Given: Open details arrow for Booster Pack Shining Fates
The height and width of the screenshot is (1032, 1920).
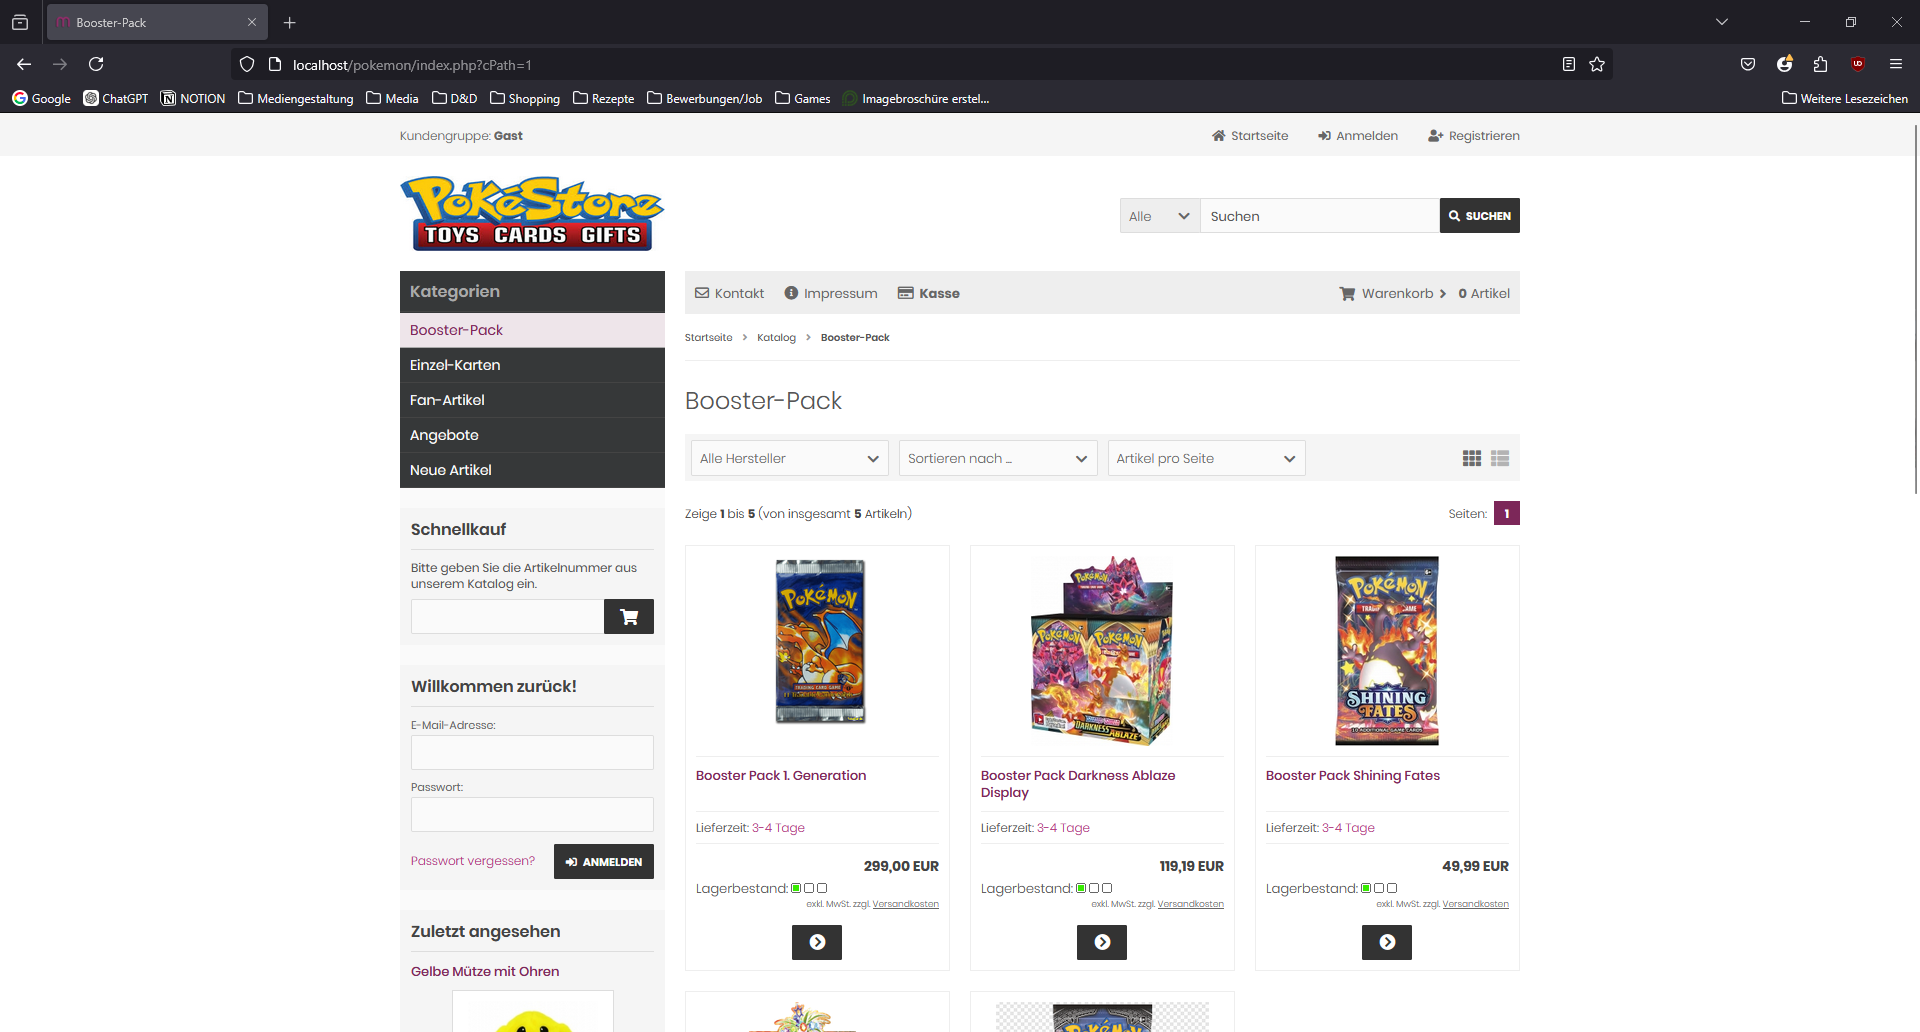Looking at the screenshot, I should (1386, 942).
